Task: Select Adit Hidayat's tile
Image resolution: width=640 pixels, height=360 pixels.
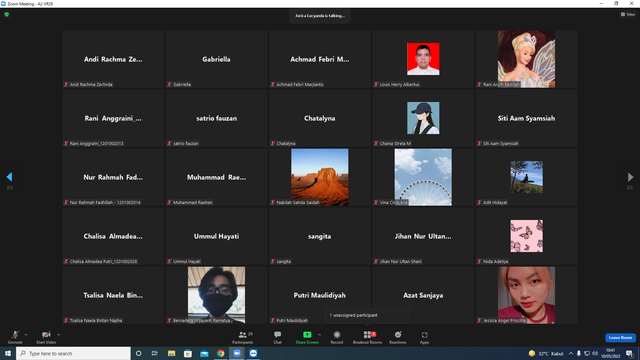Action: [x=526, y=177]
